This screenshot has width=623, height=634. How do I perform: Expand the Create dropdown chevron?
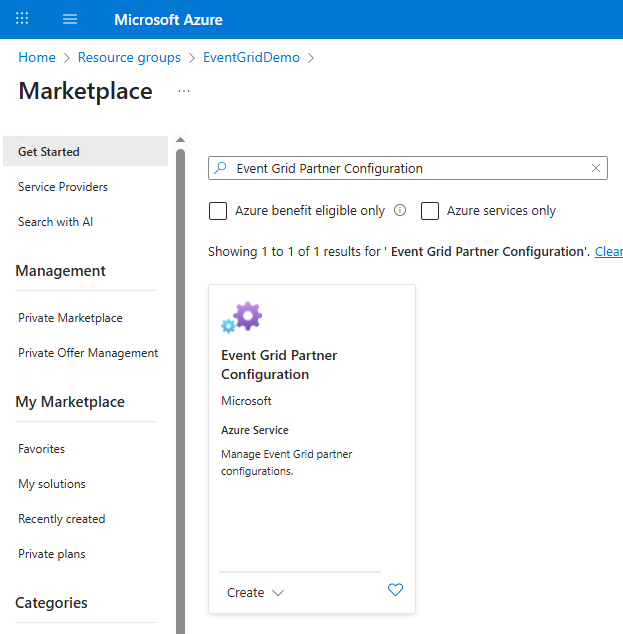tap(278, 593)
